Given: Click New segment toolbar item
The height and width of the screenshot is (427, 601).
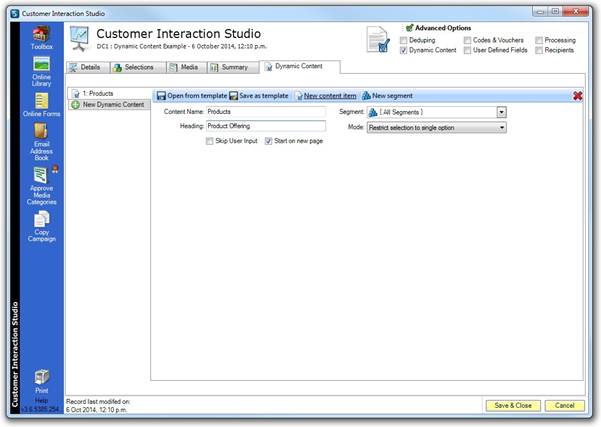Looking at the screenshot, I should coord(388,96).
